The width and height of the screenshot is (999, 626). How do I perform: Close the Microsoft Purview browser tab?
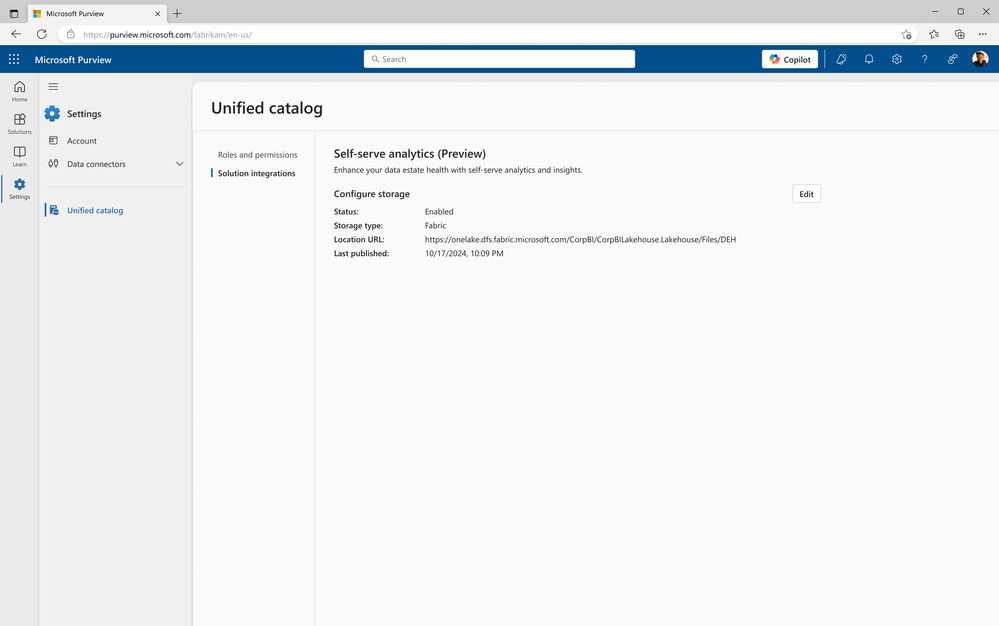pyautogui.click(x=157, y=13)
